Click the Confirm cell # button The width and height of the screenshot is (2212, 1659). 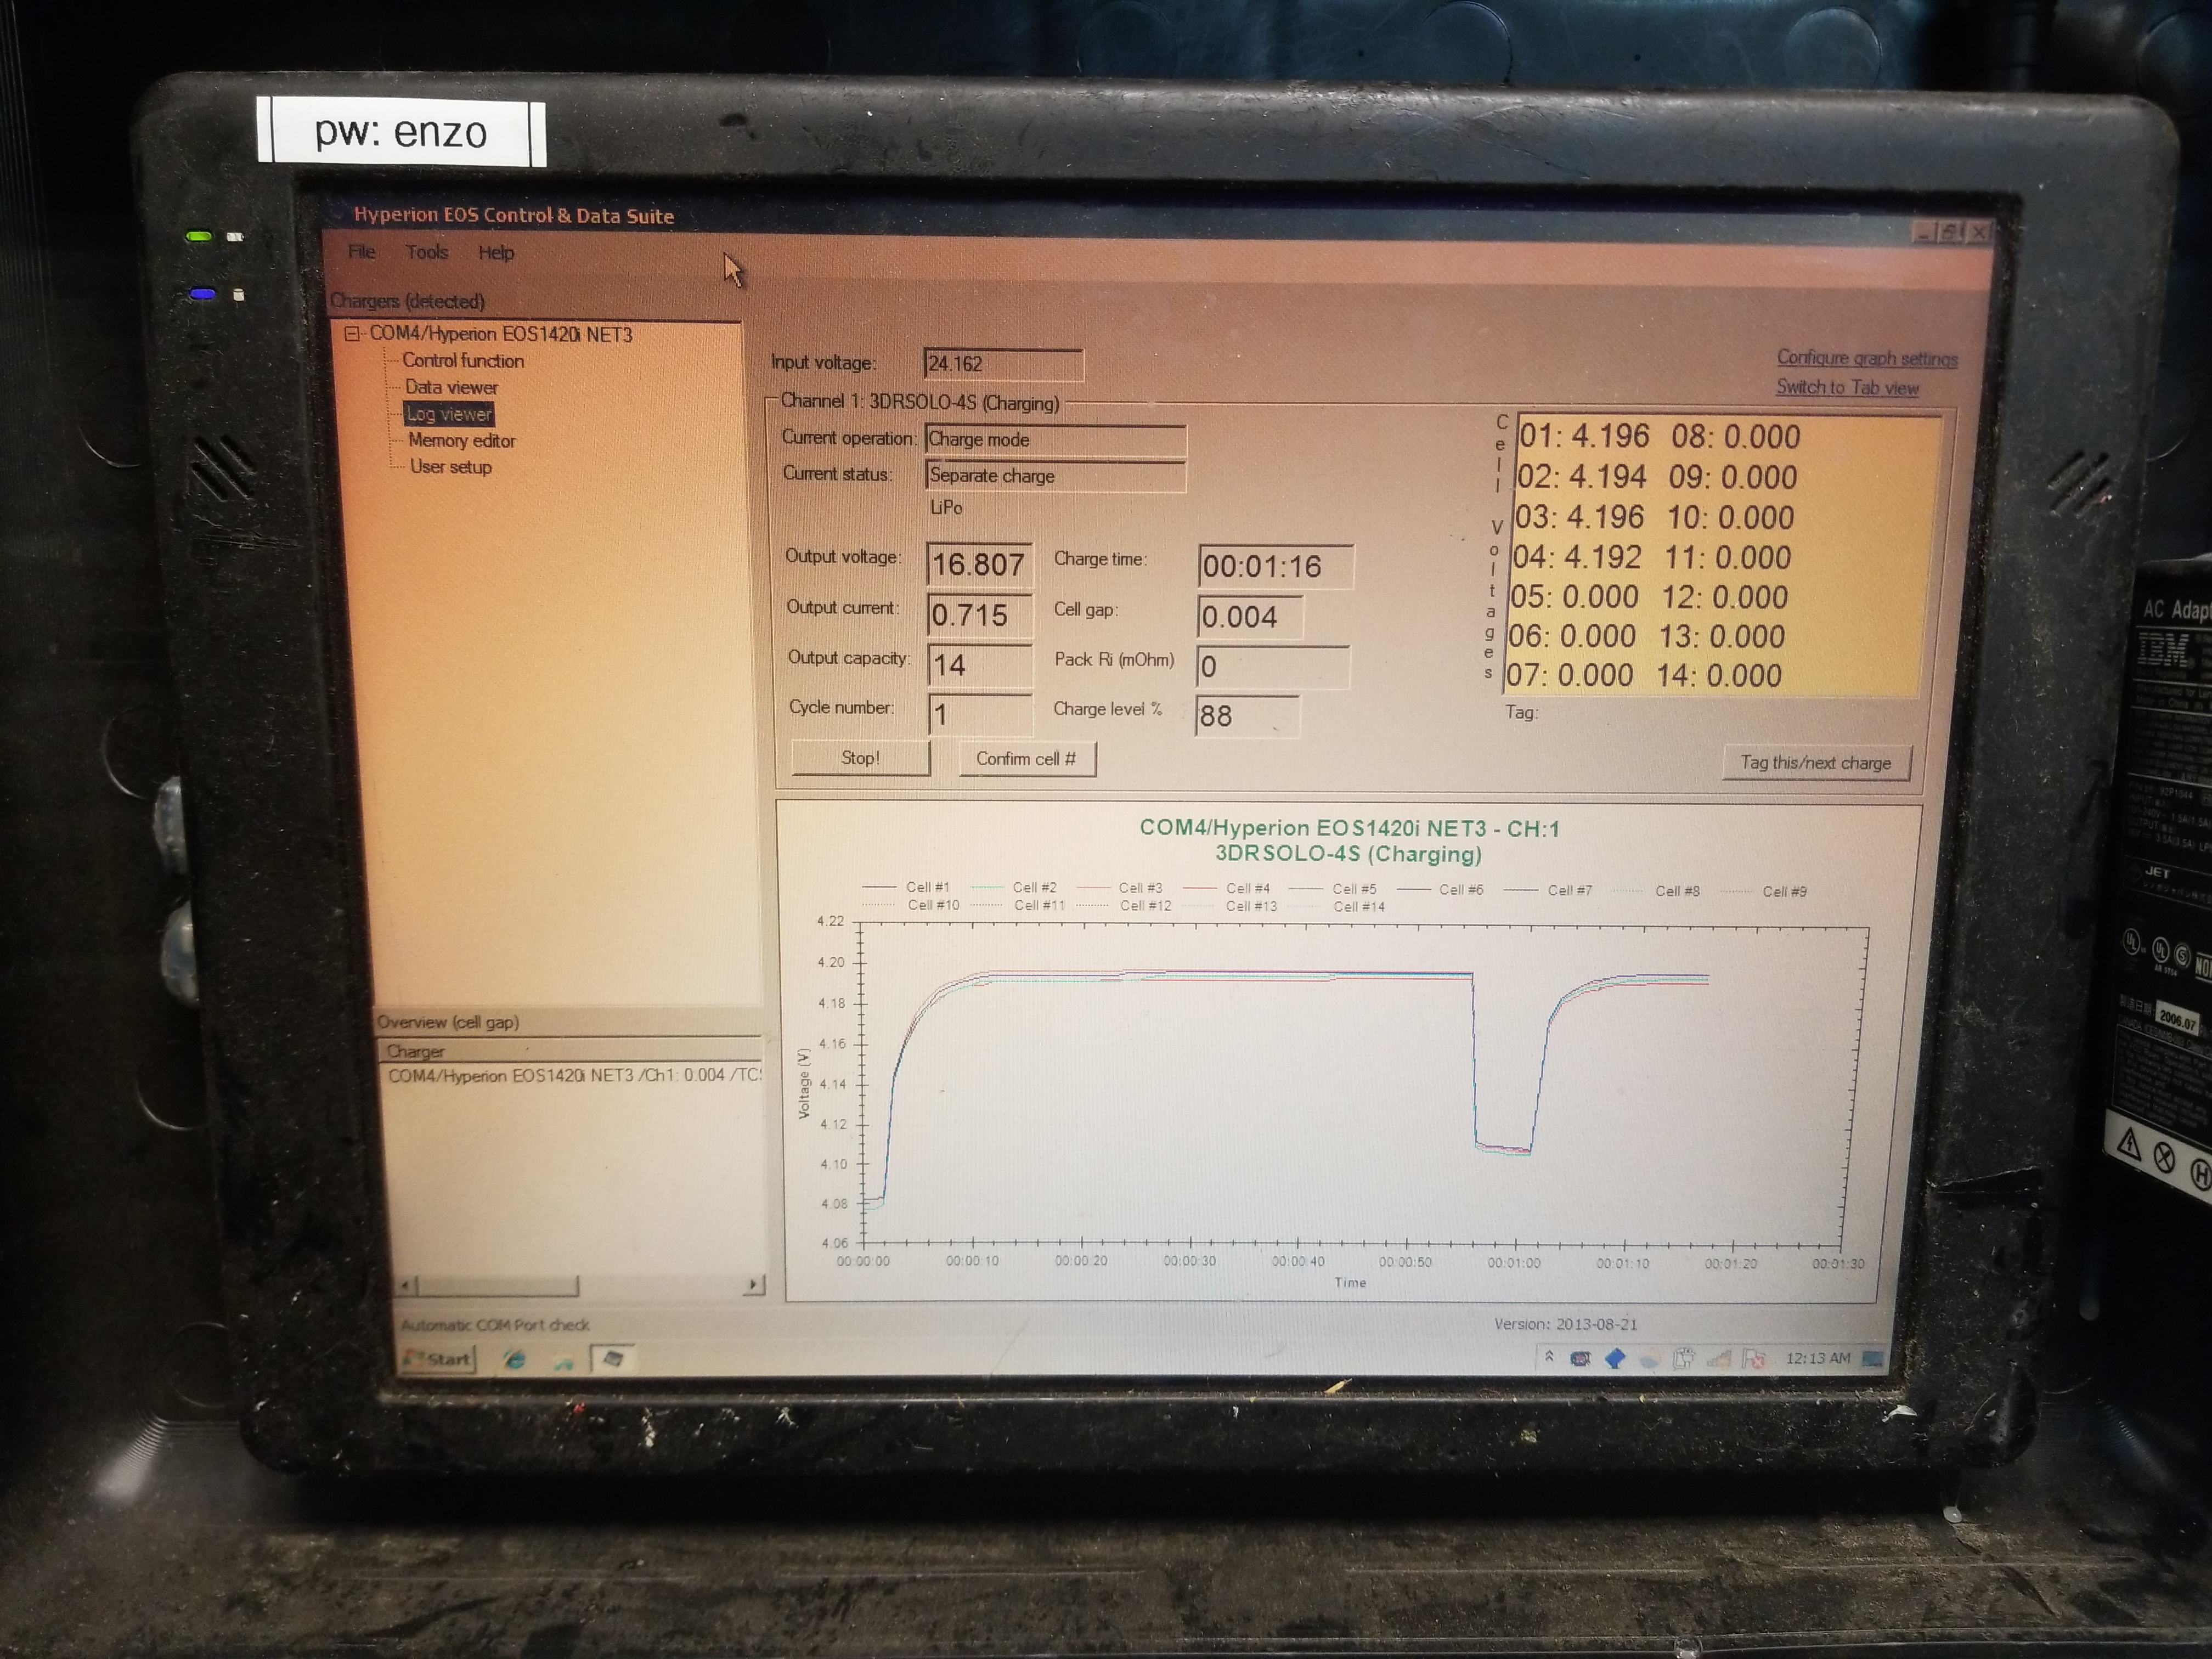[1026, 759]
